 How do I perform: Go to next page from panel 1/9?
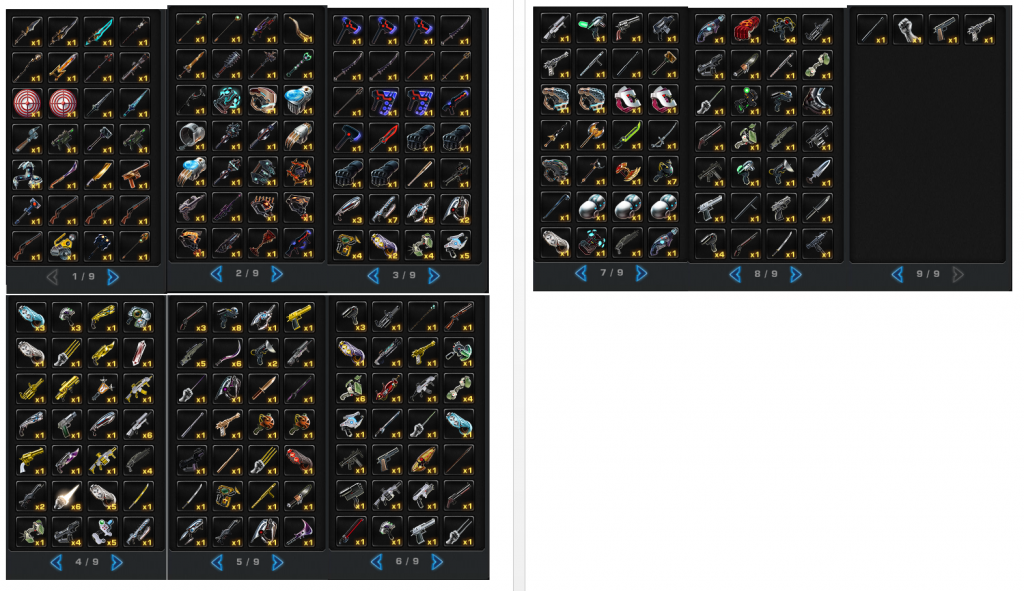pos(113,277)
